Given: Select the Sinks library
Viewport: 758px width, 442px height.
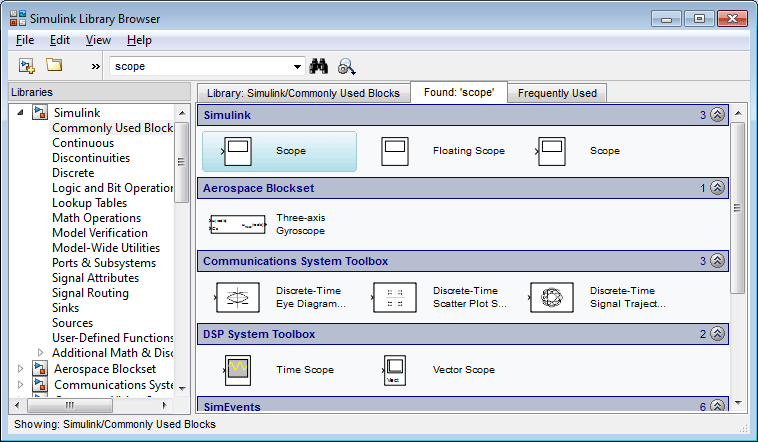Looking at the screenshot, I should pos(65,308).
